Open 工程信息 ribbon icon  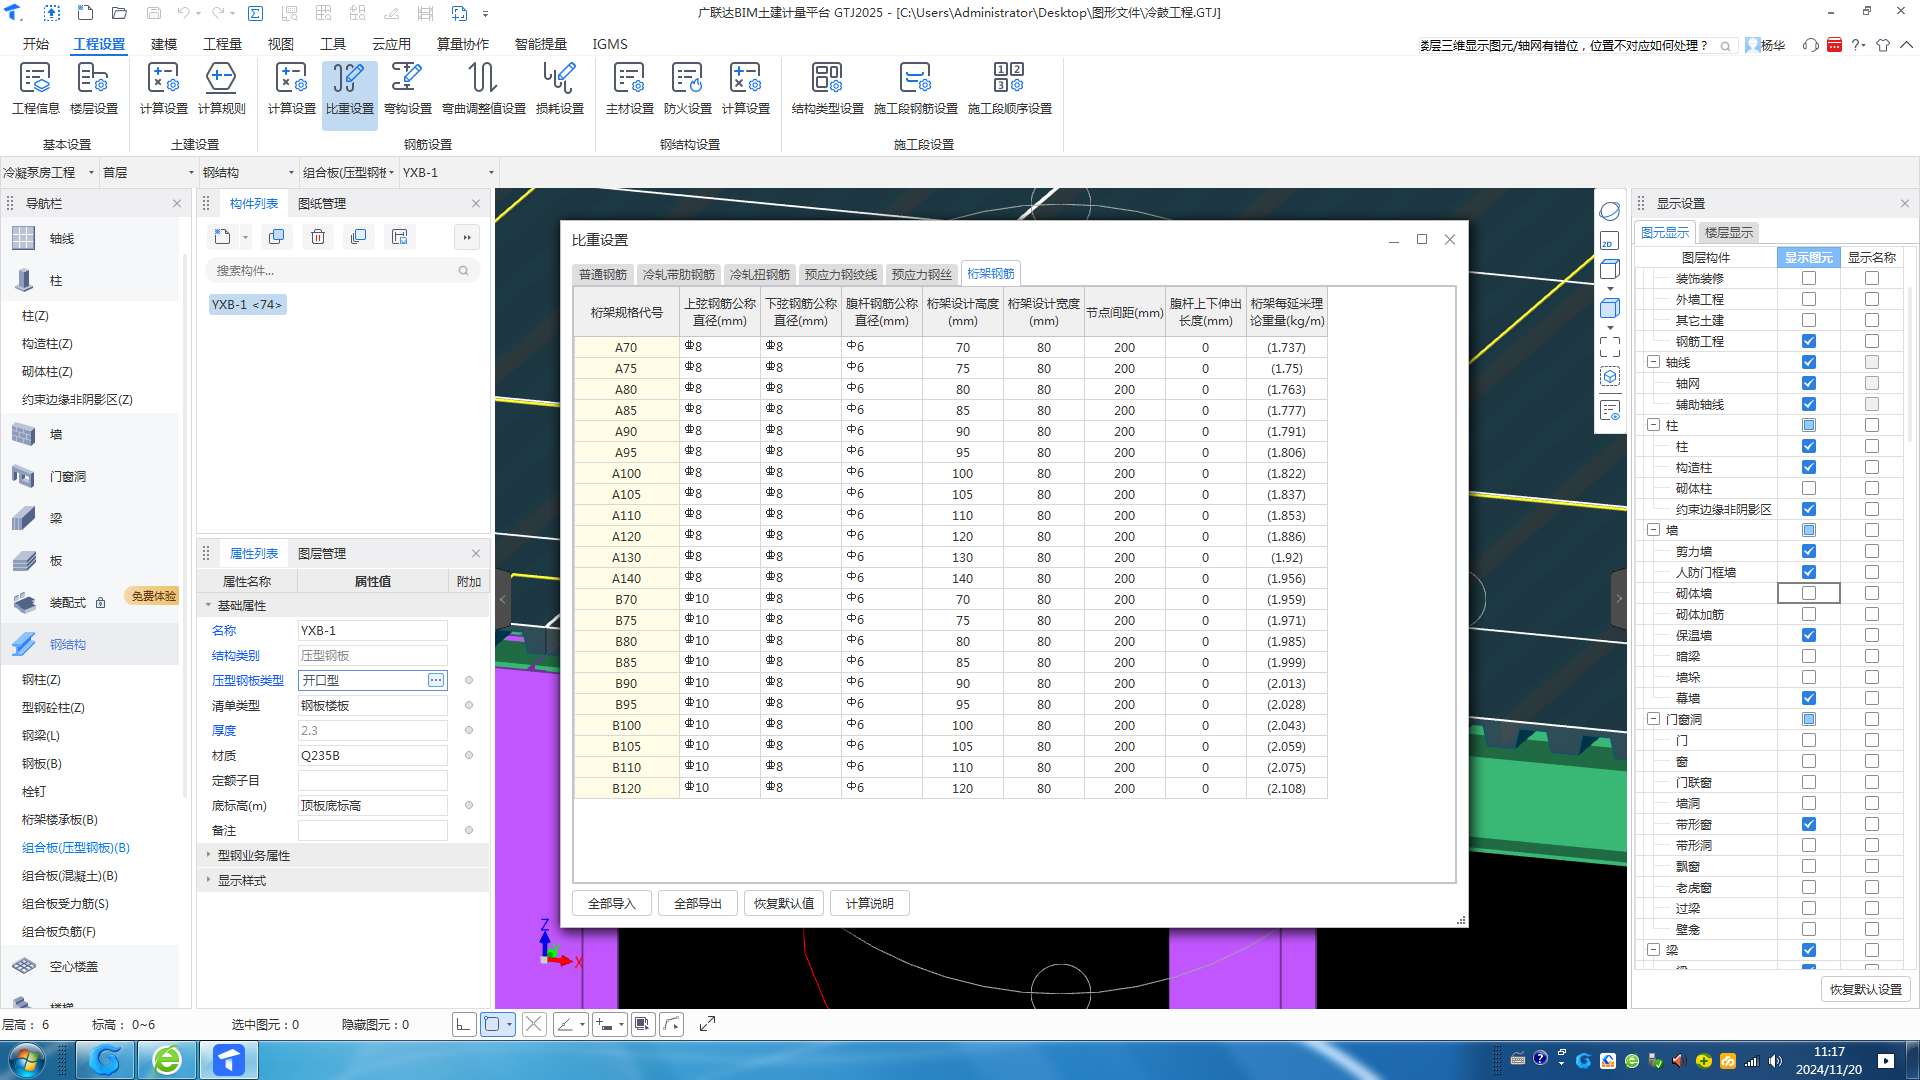coord(36,89)
